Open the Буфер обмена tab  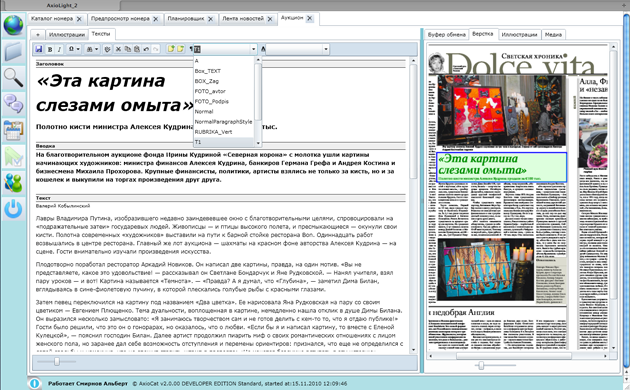[446, 35]
